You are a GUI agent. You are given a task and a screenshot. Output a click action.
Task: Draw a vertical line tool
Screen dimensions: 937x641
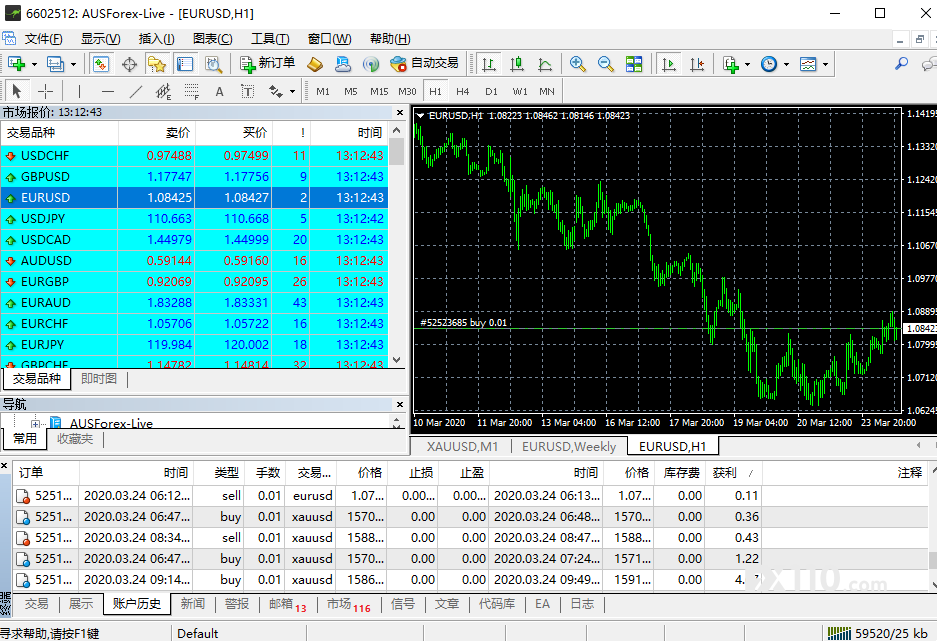79,91
